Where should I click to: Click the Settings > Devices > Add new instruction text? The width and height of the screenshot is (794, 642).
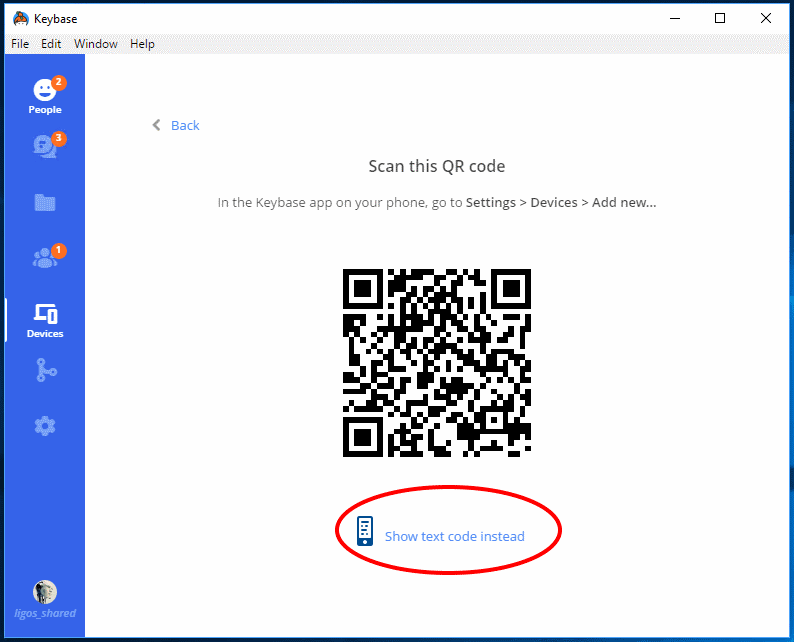click(x=561, y=203)
